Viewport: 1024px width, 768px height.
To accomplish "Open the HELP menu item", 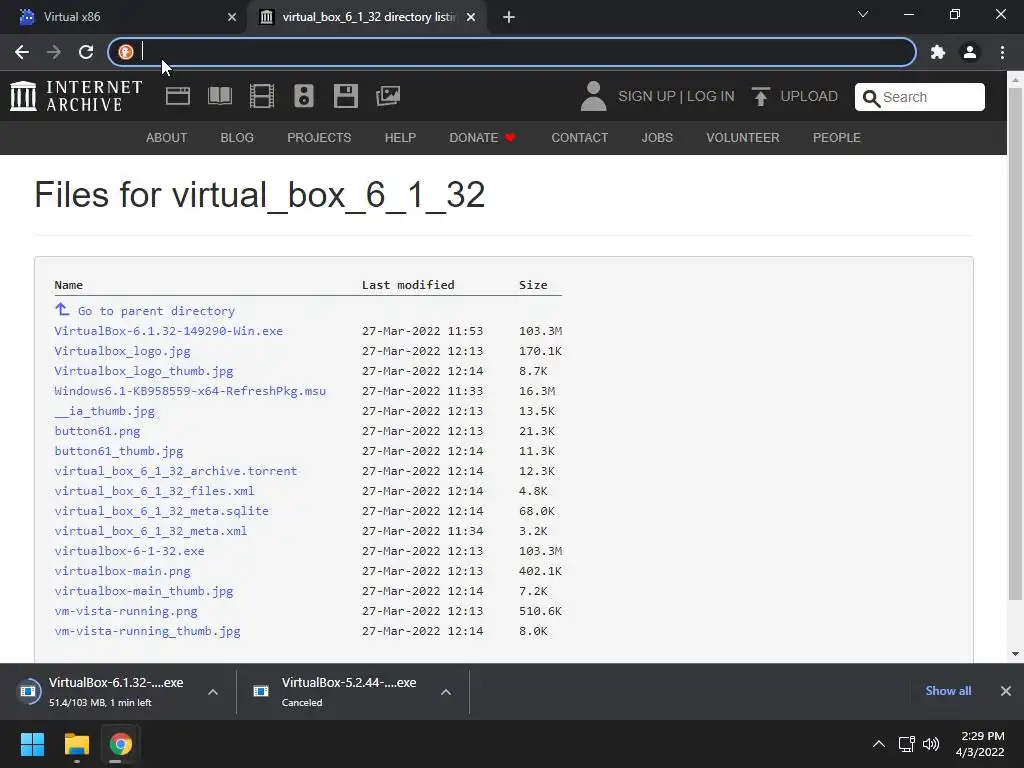I will (x=400, y=138).
